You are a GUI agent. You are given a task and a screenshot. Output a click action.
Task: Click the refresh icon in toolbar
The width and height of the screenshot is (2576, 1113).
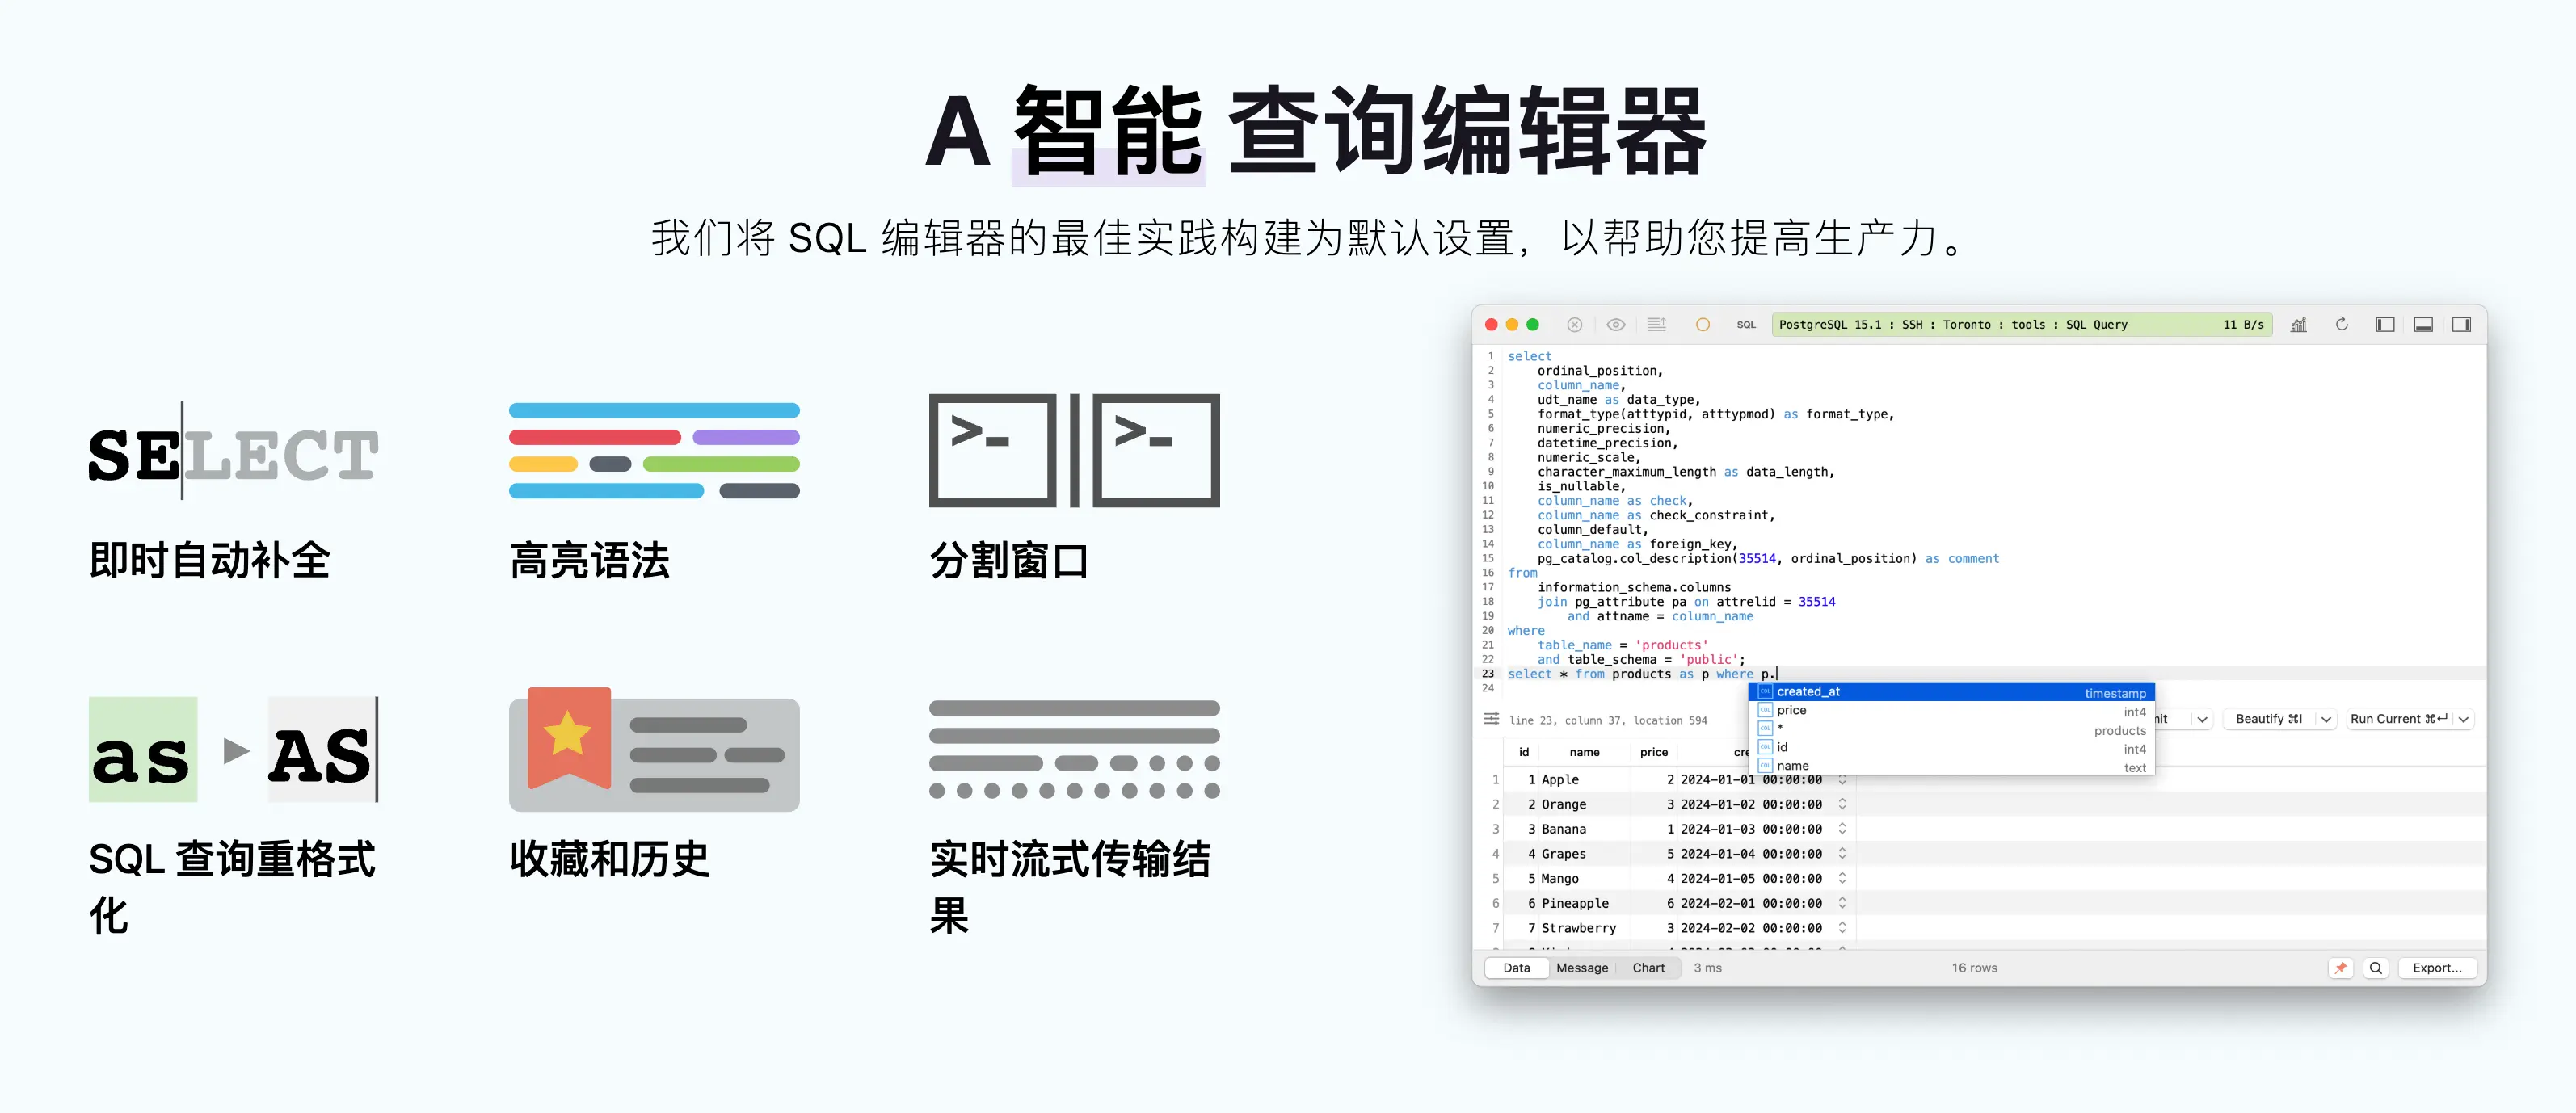(2341, 324)
